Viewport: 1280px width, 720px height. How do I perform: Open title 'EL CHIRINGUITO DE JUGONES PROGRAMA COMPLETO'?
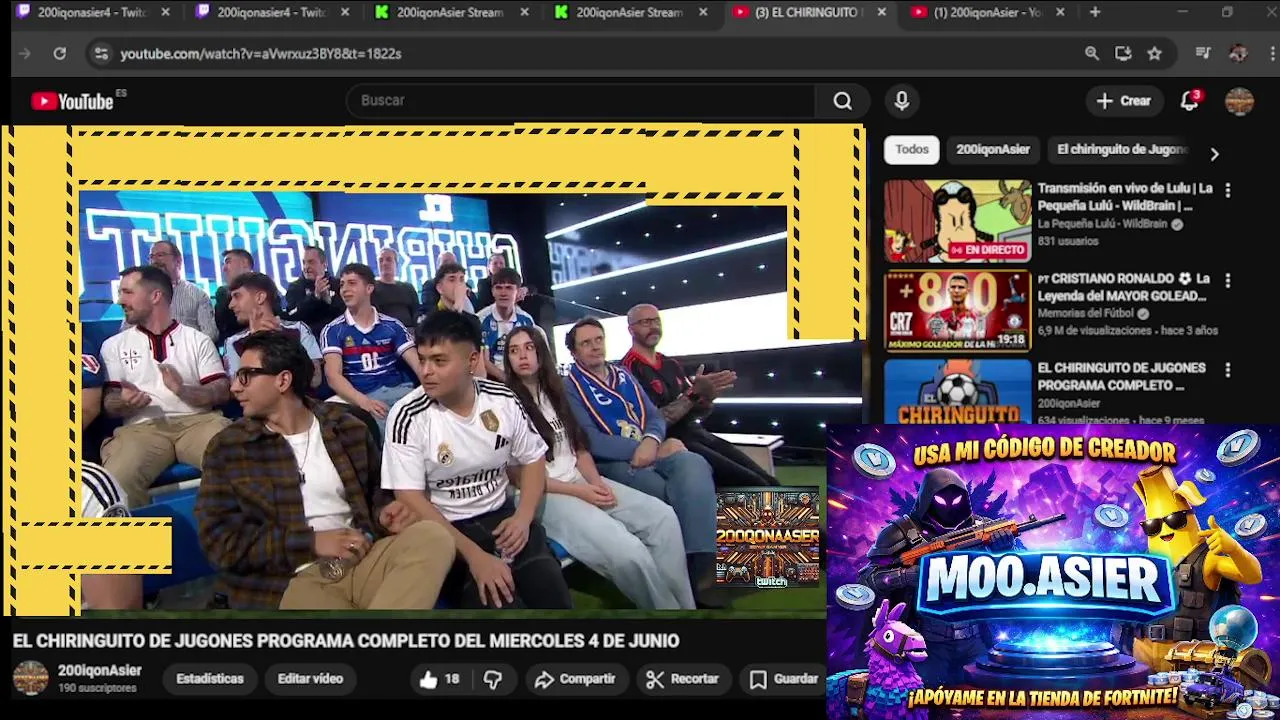[1121, 377]
